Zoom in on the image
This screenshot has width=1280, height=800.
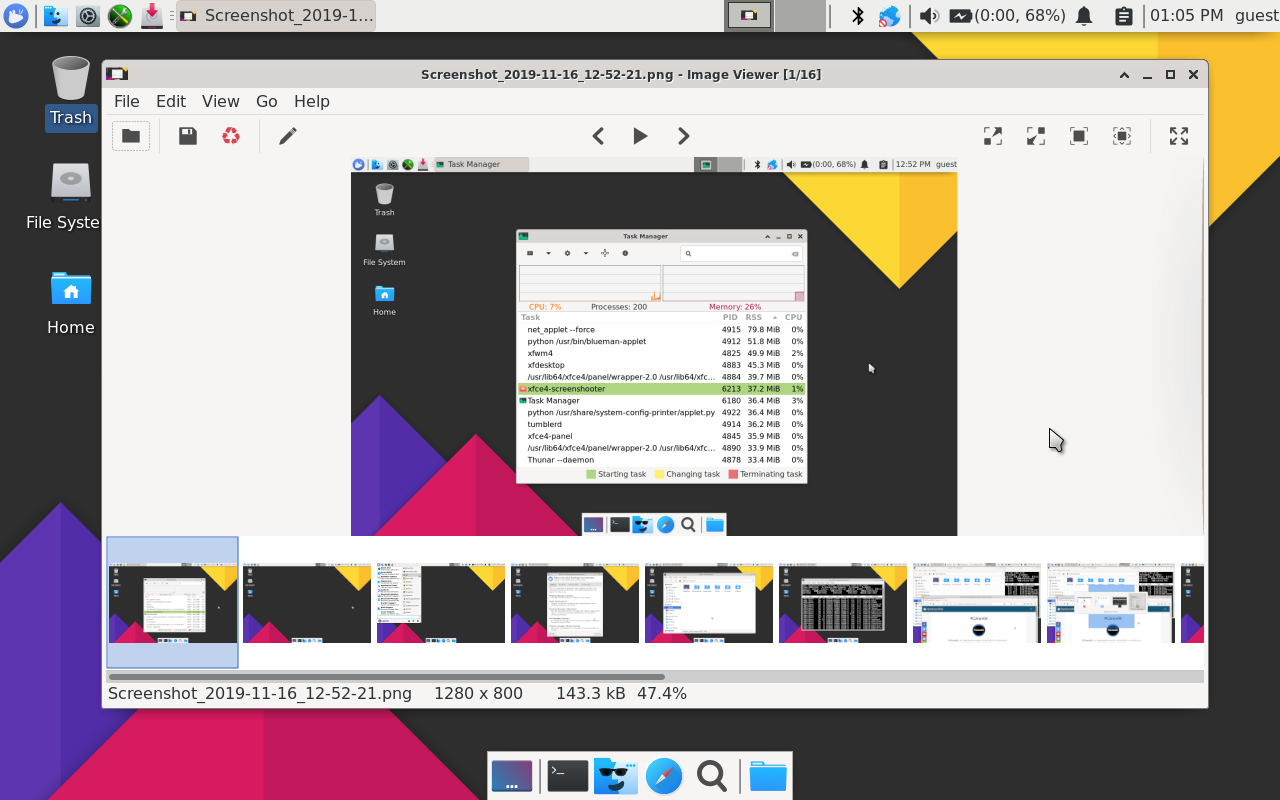pos(993,136)
